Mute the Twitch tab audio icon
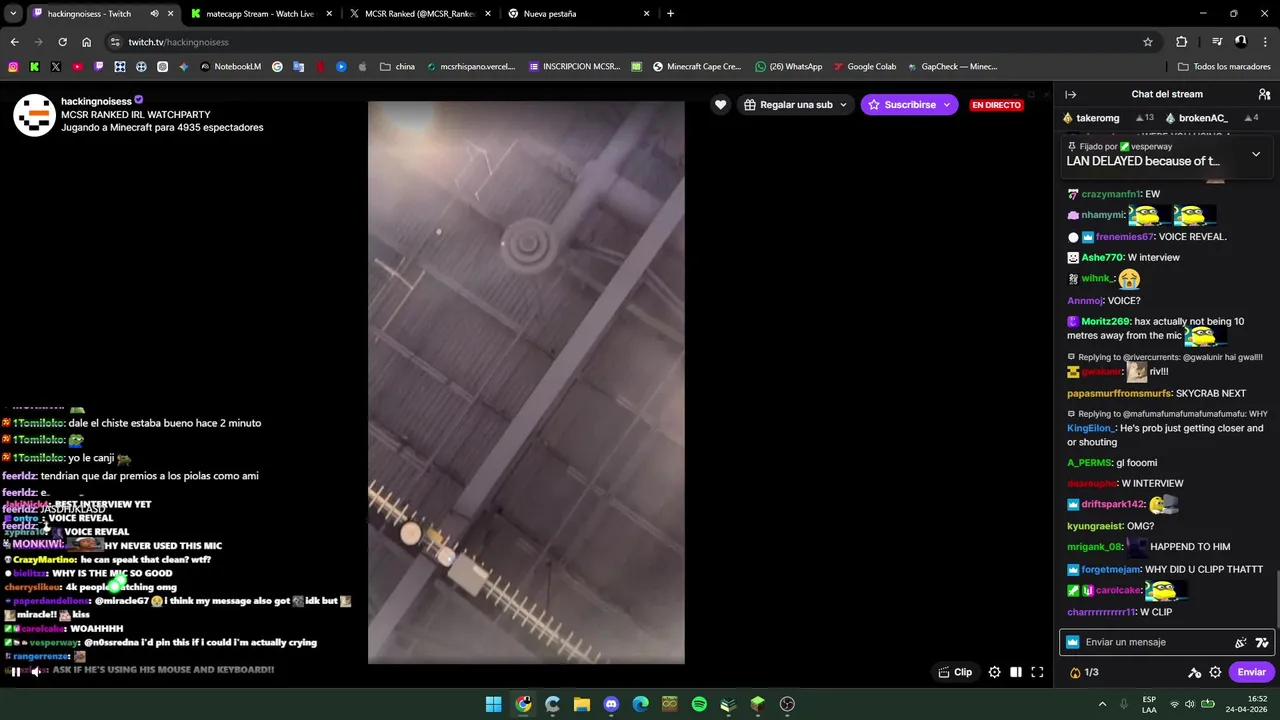 point(154,14)
